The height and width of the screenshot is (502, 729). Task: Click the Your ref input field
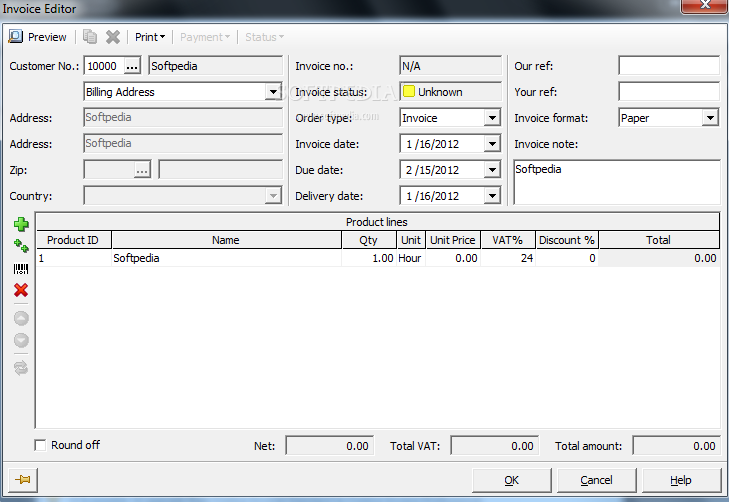(x=669, y=92)
